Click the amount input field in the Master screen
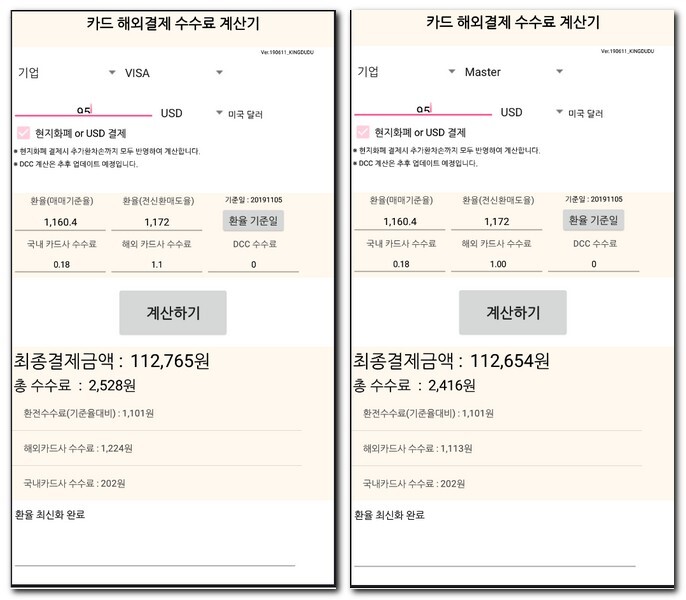686x600 pixels. point(423,109)
